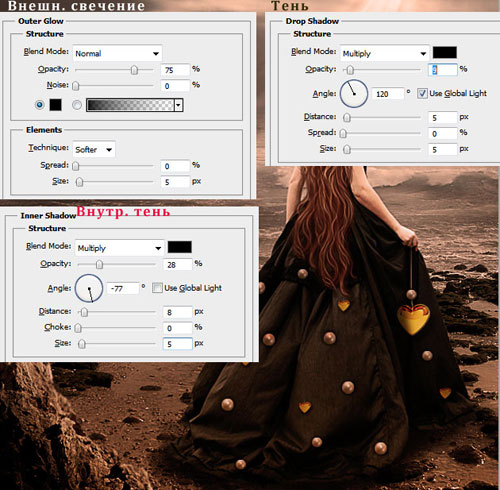Click the Inner Shadow angle dial
Image resolution: width=500 pixels, height=490 pixels.
click(89, 288)
